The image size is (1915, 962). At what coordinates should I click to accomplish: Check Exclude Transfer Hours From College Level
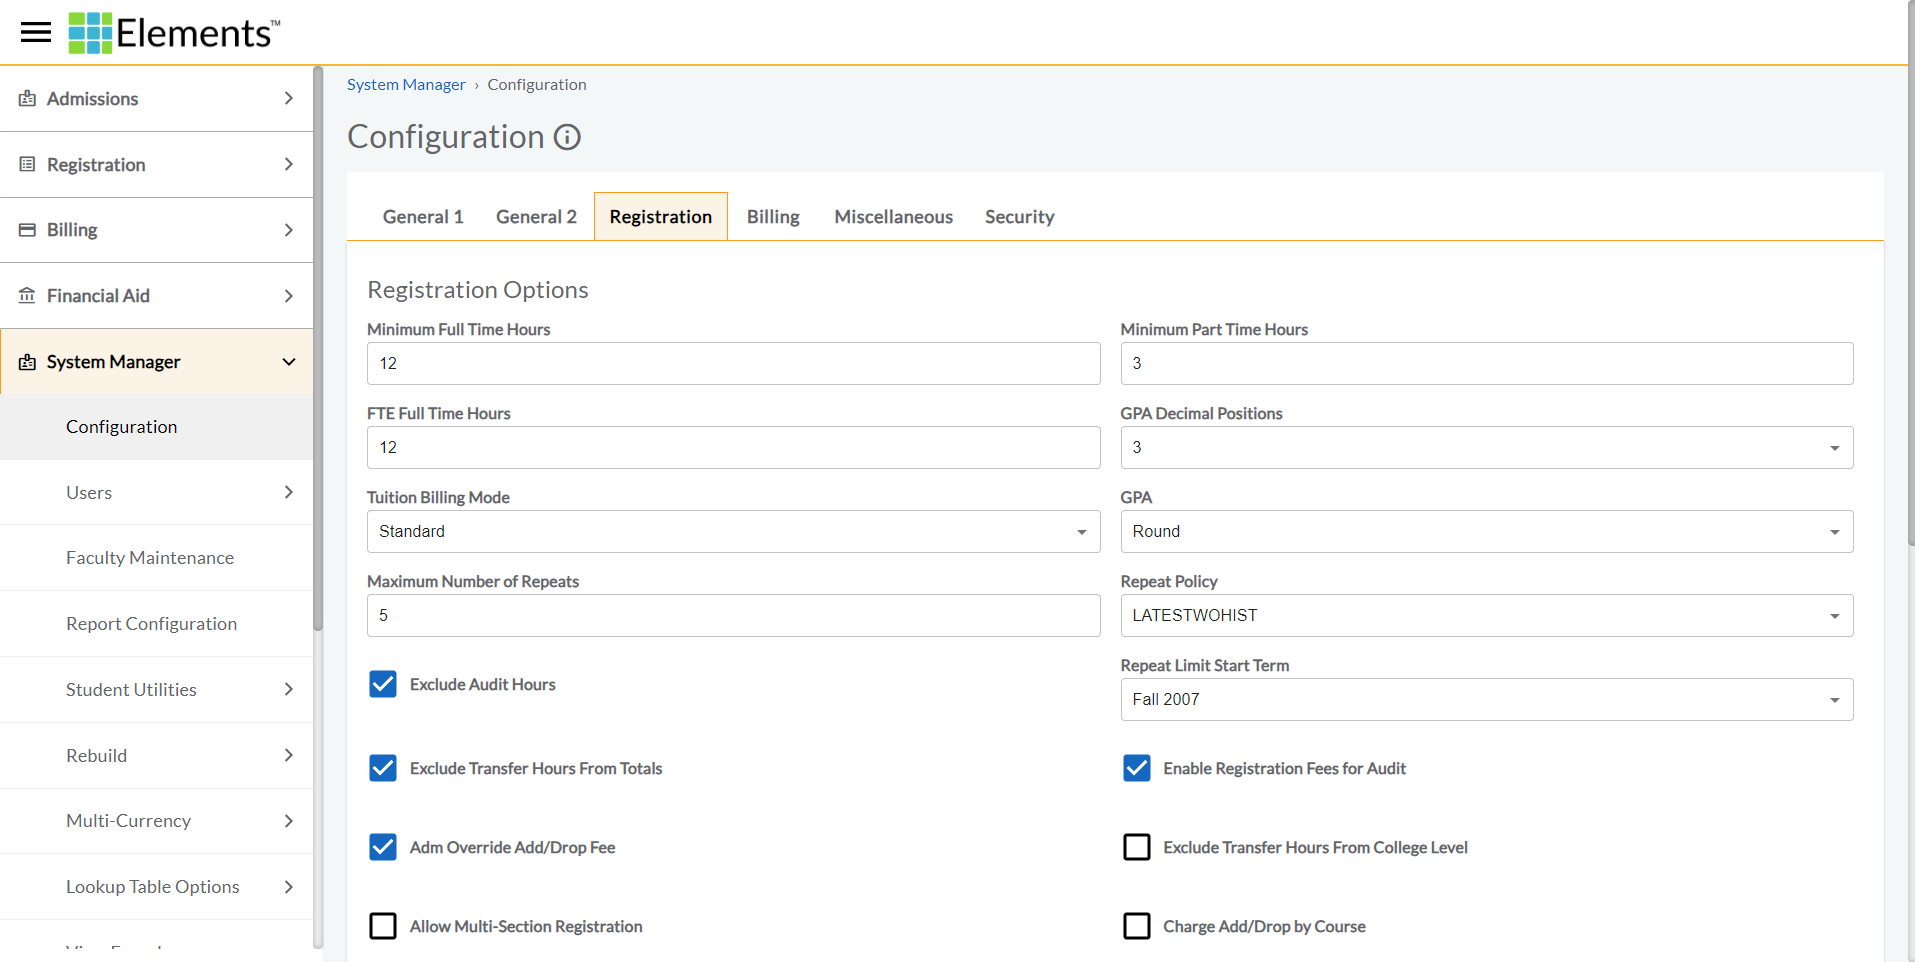click(x=1137, y=847)
